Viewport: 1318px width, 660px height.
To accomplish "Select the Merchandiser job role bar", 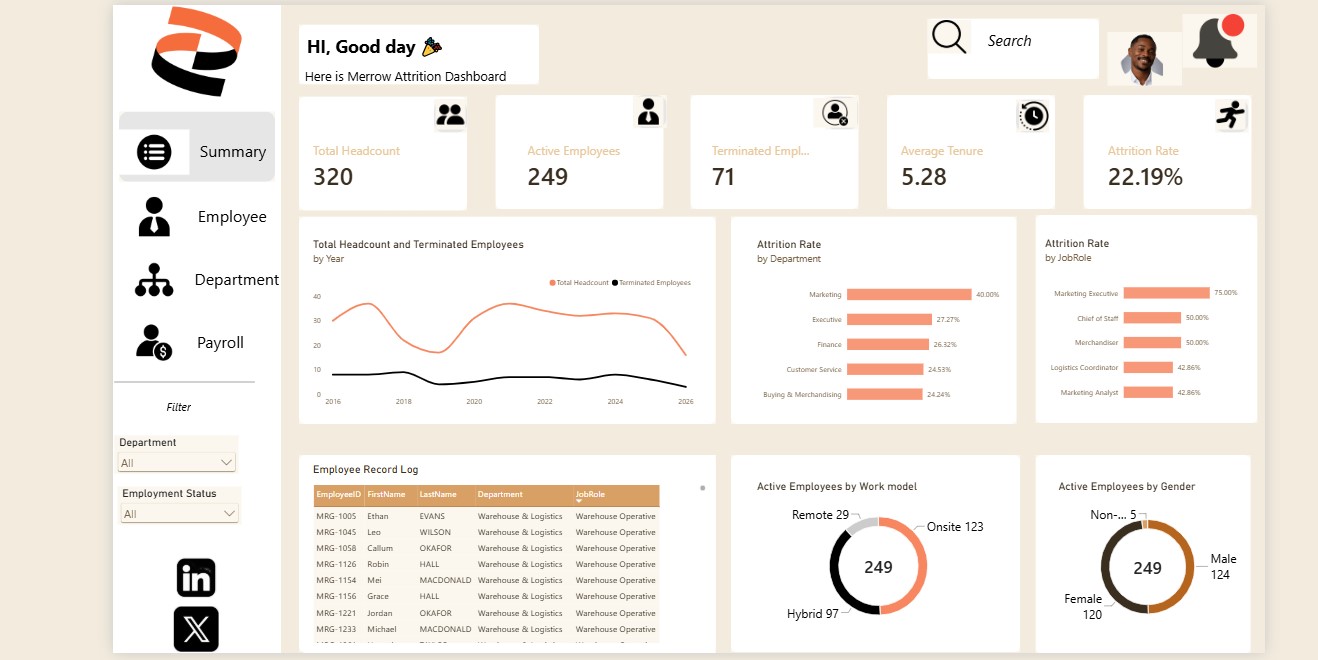I will tap(1152, 342).
